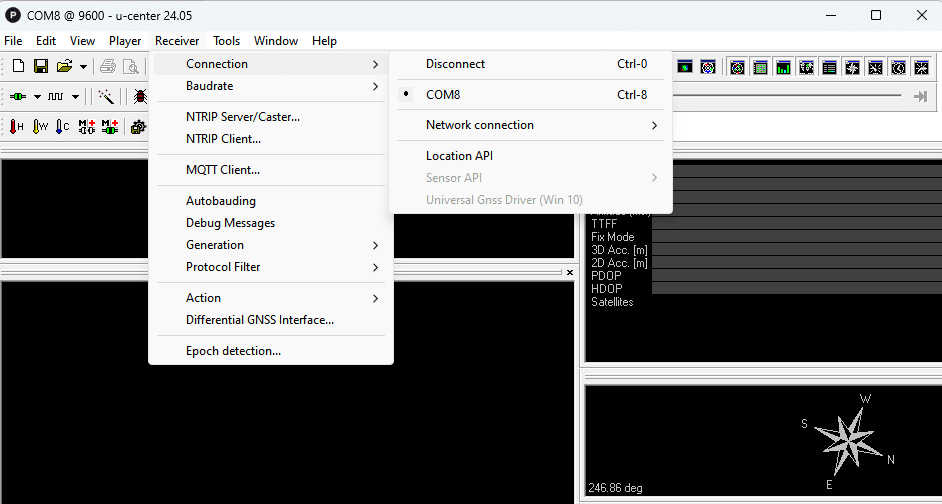Click the compass rose in the heading panel
The width and height of the screenshot is (942, 504).
pos(848,441)
